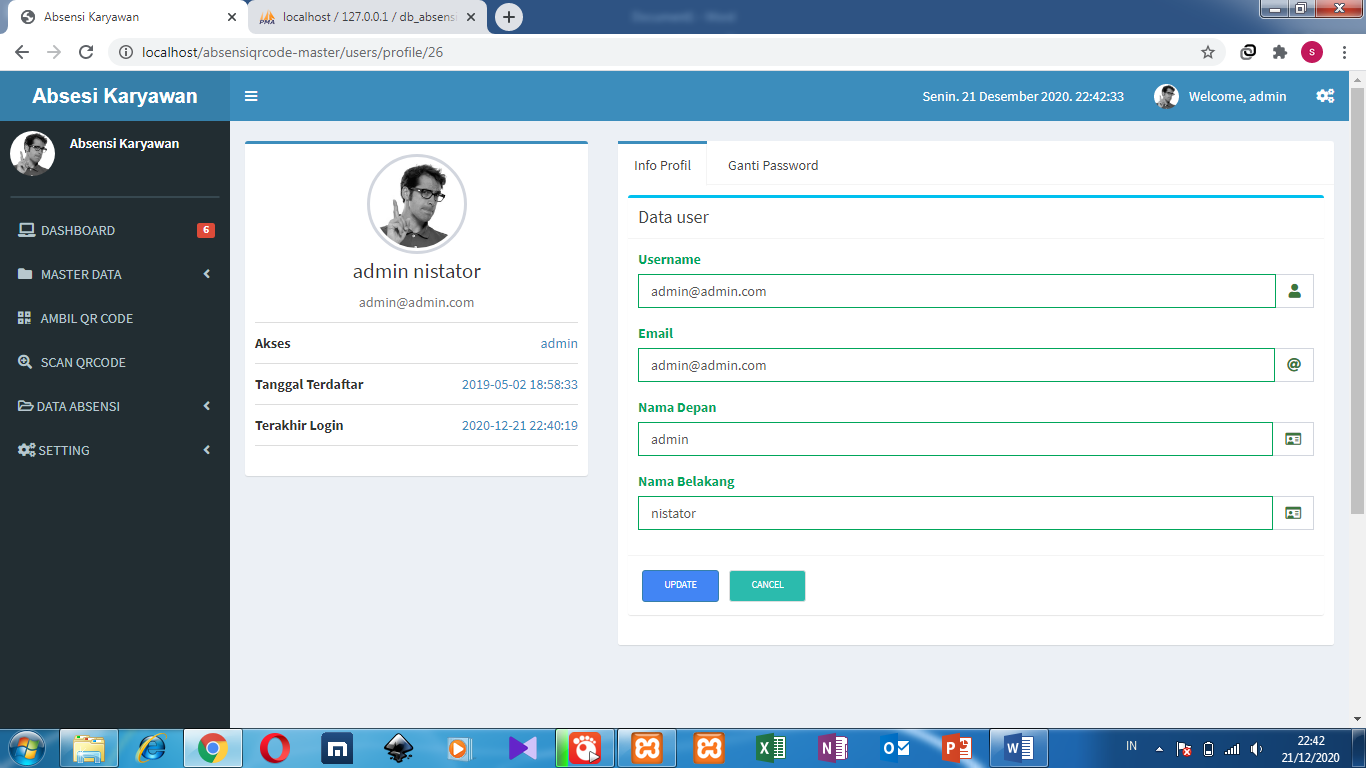Click the ID card icon beside Nama Depan
The width and height of the screenshot is (1366, 768).
1294,439
